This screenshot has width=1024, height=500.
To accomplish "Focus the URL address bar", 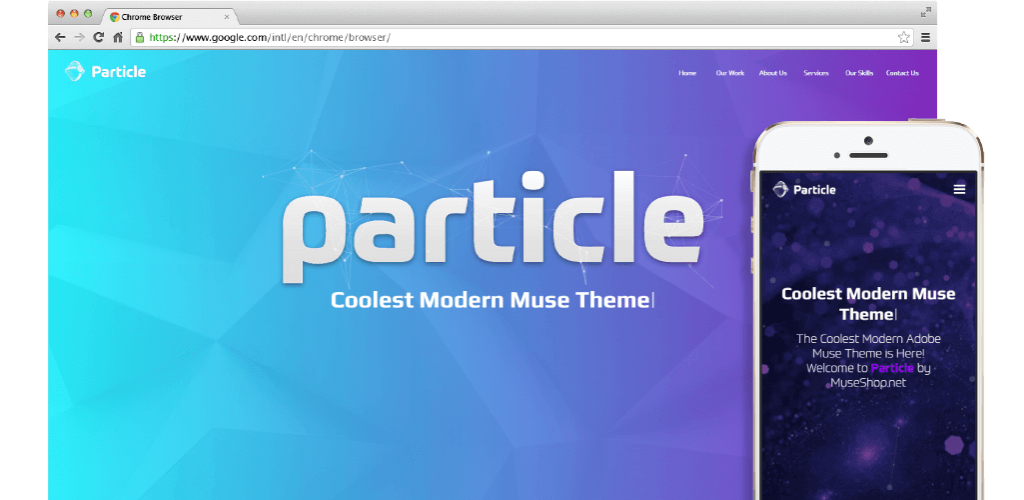I will [x=500, y=37].
